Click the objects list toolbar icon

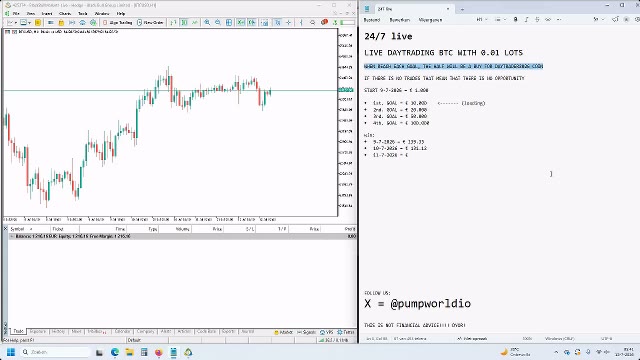click(278, 22)
